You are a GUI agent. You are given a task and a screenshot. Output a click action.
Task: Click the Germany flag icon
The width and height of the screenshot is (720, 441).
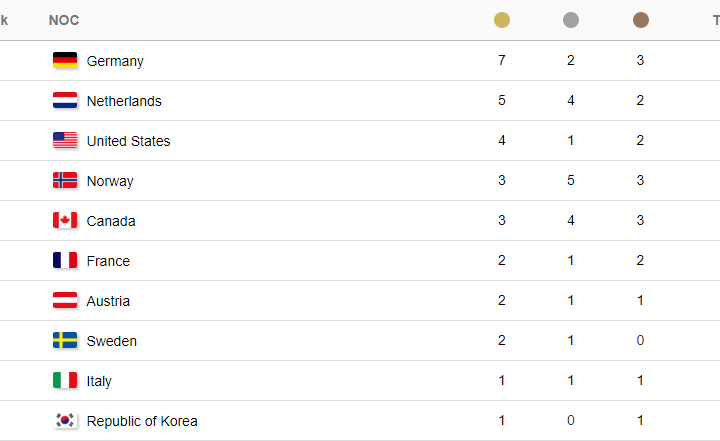65,60
